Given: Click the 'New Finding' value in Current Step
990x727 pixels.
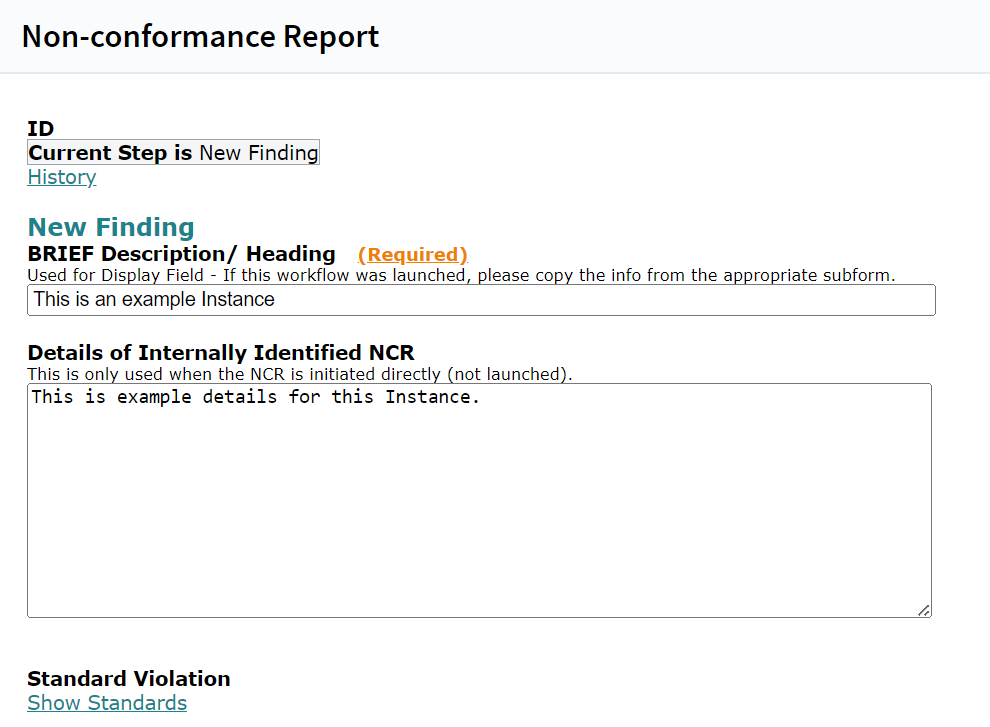Looking at the screenshot, I should [x=258, y=153].
